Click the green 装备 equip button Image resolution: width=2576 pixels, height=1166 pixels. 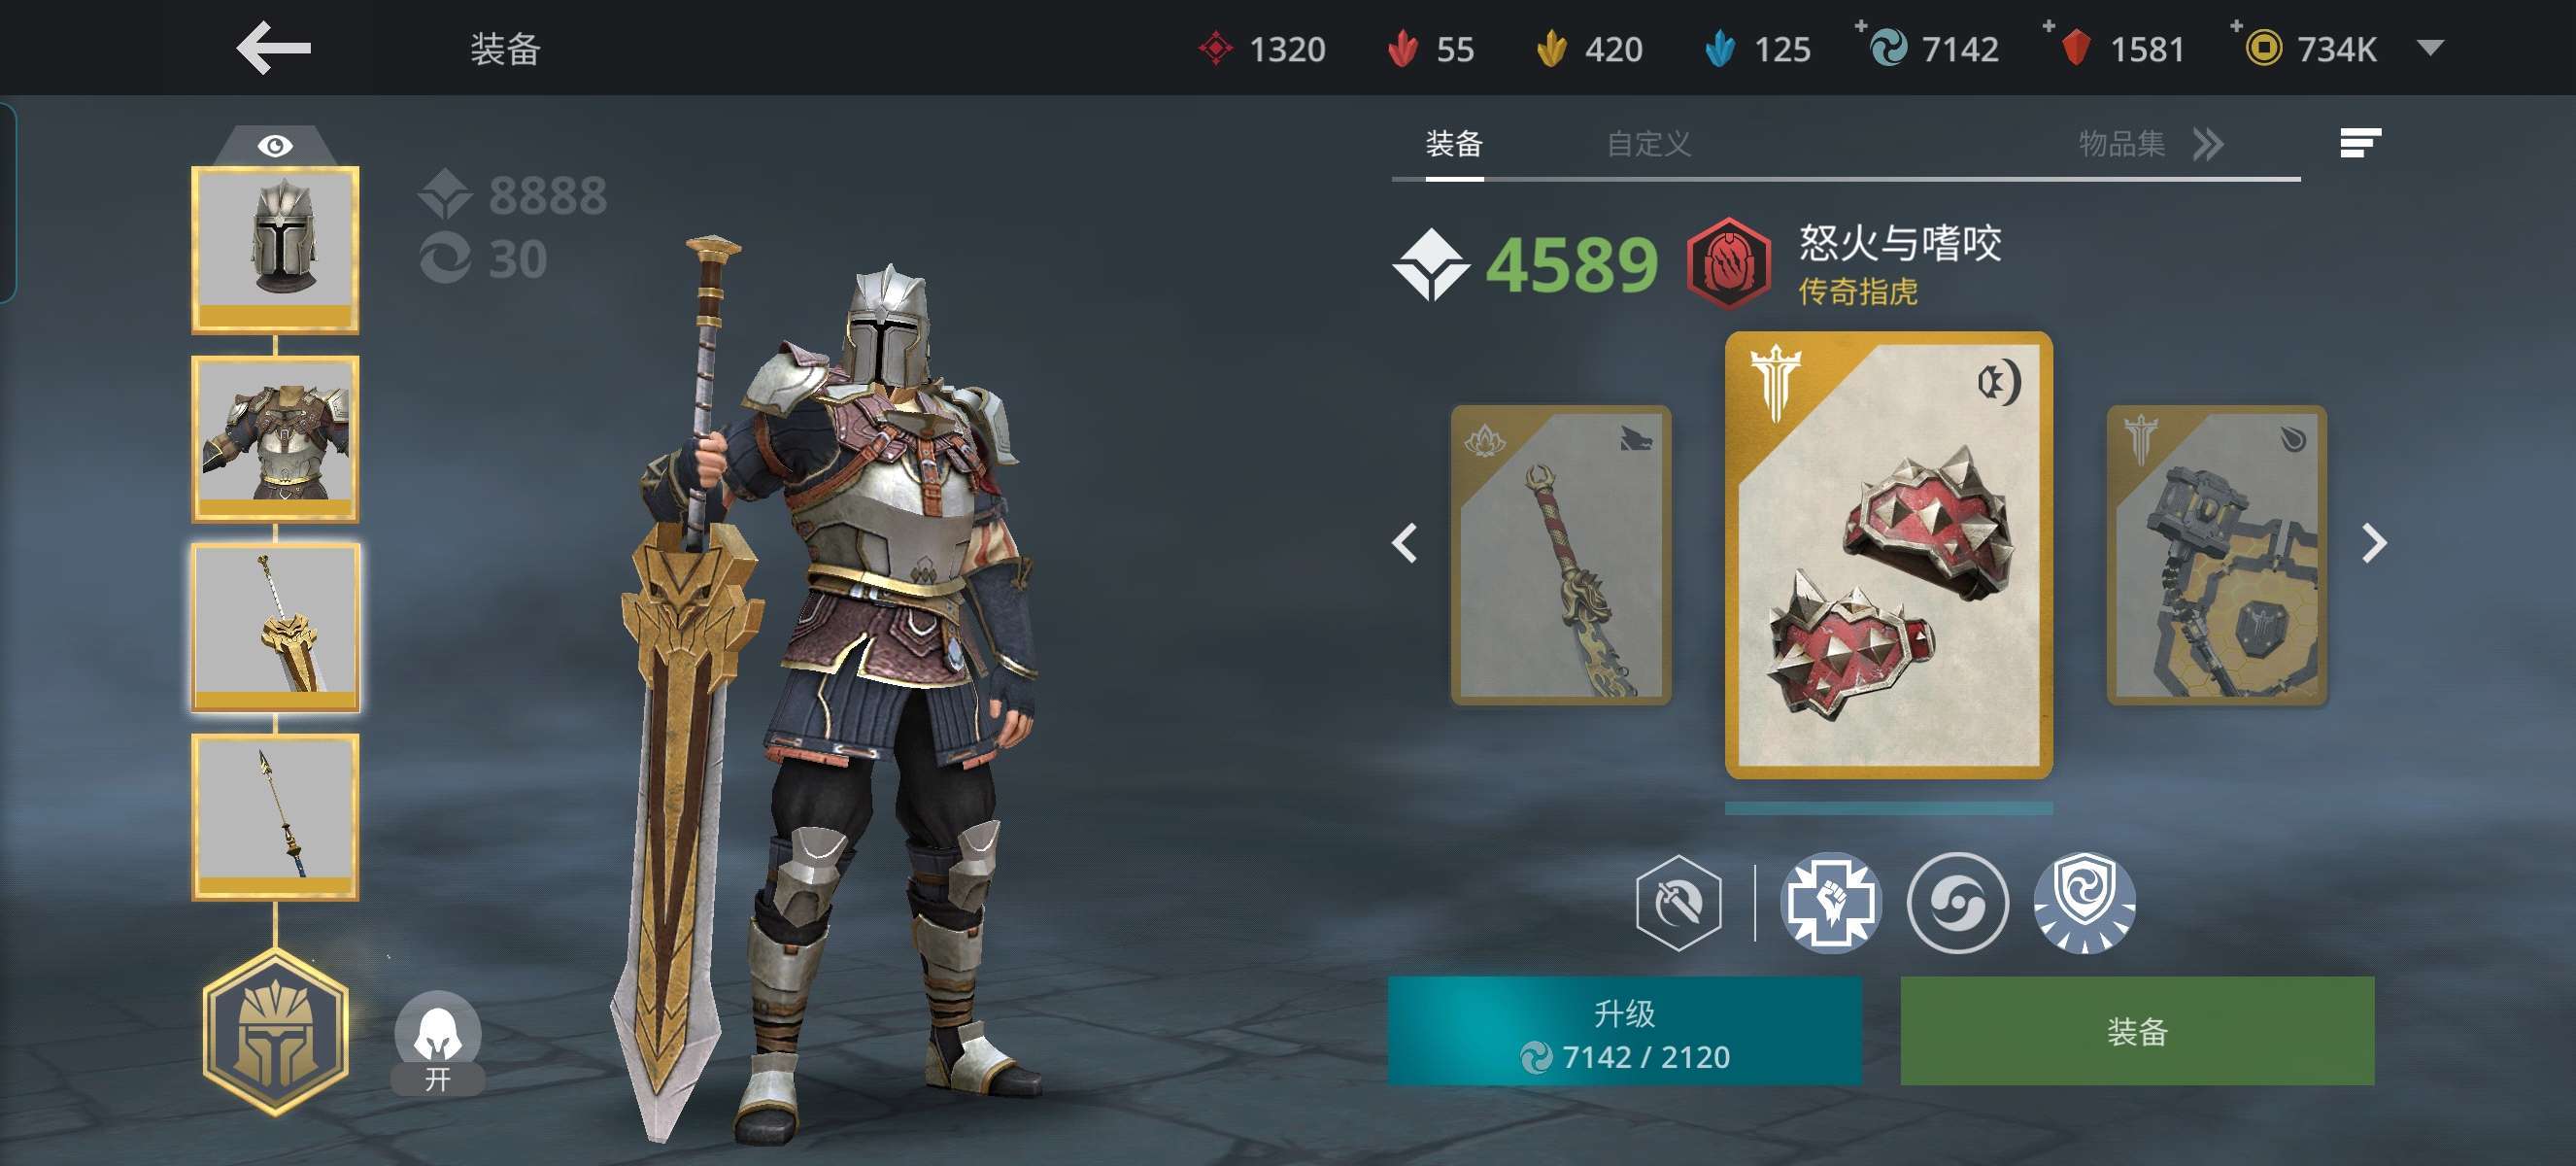(2137, 1031)
